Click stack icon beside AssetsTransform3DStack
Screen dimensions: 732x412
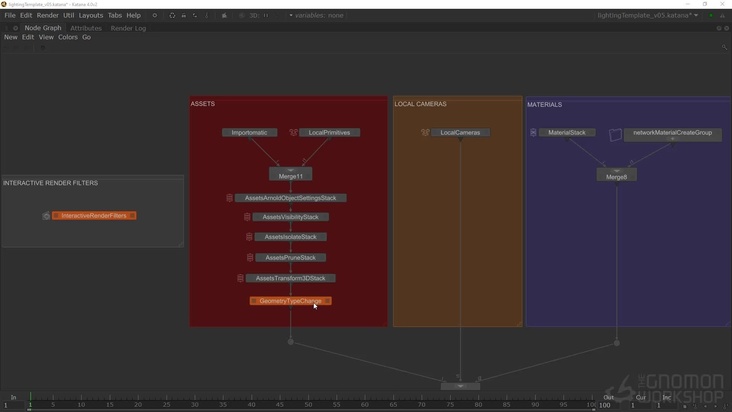[x=240, y=278]
